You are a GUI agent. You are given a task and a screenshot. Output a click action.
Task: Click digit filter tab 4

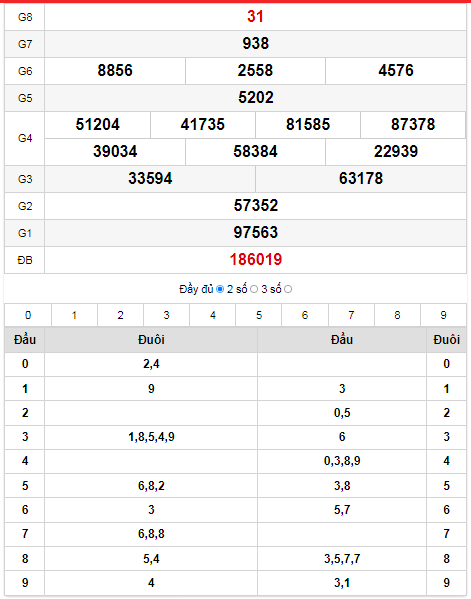pos(213,315)
